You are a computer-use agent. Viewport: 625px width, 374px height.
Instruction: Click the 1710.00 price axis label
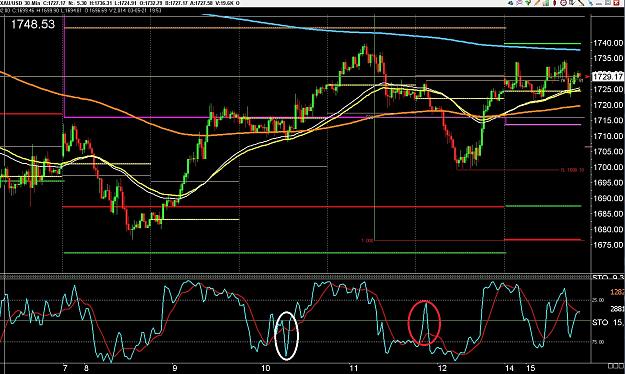(x=608, y=136)
